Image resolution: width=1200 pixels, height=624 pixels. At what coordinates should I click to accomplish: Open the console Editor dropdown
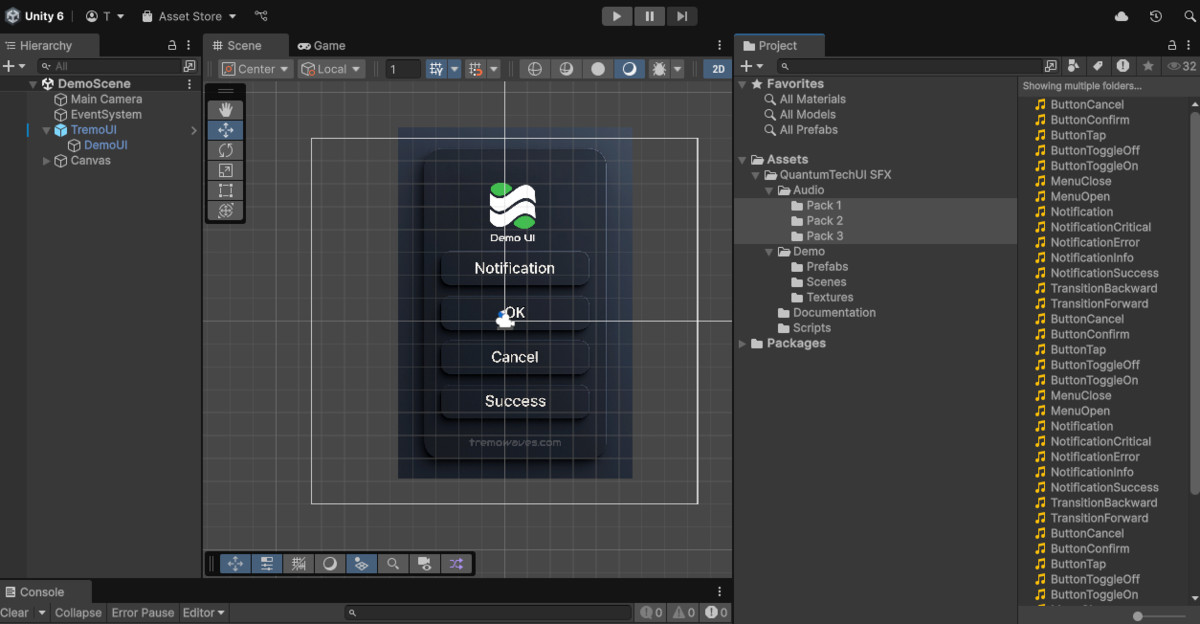tap(204, 612)
